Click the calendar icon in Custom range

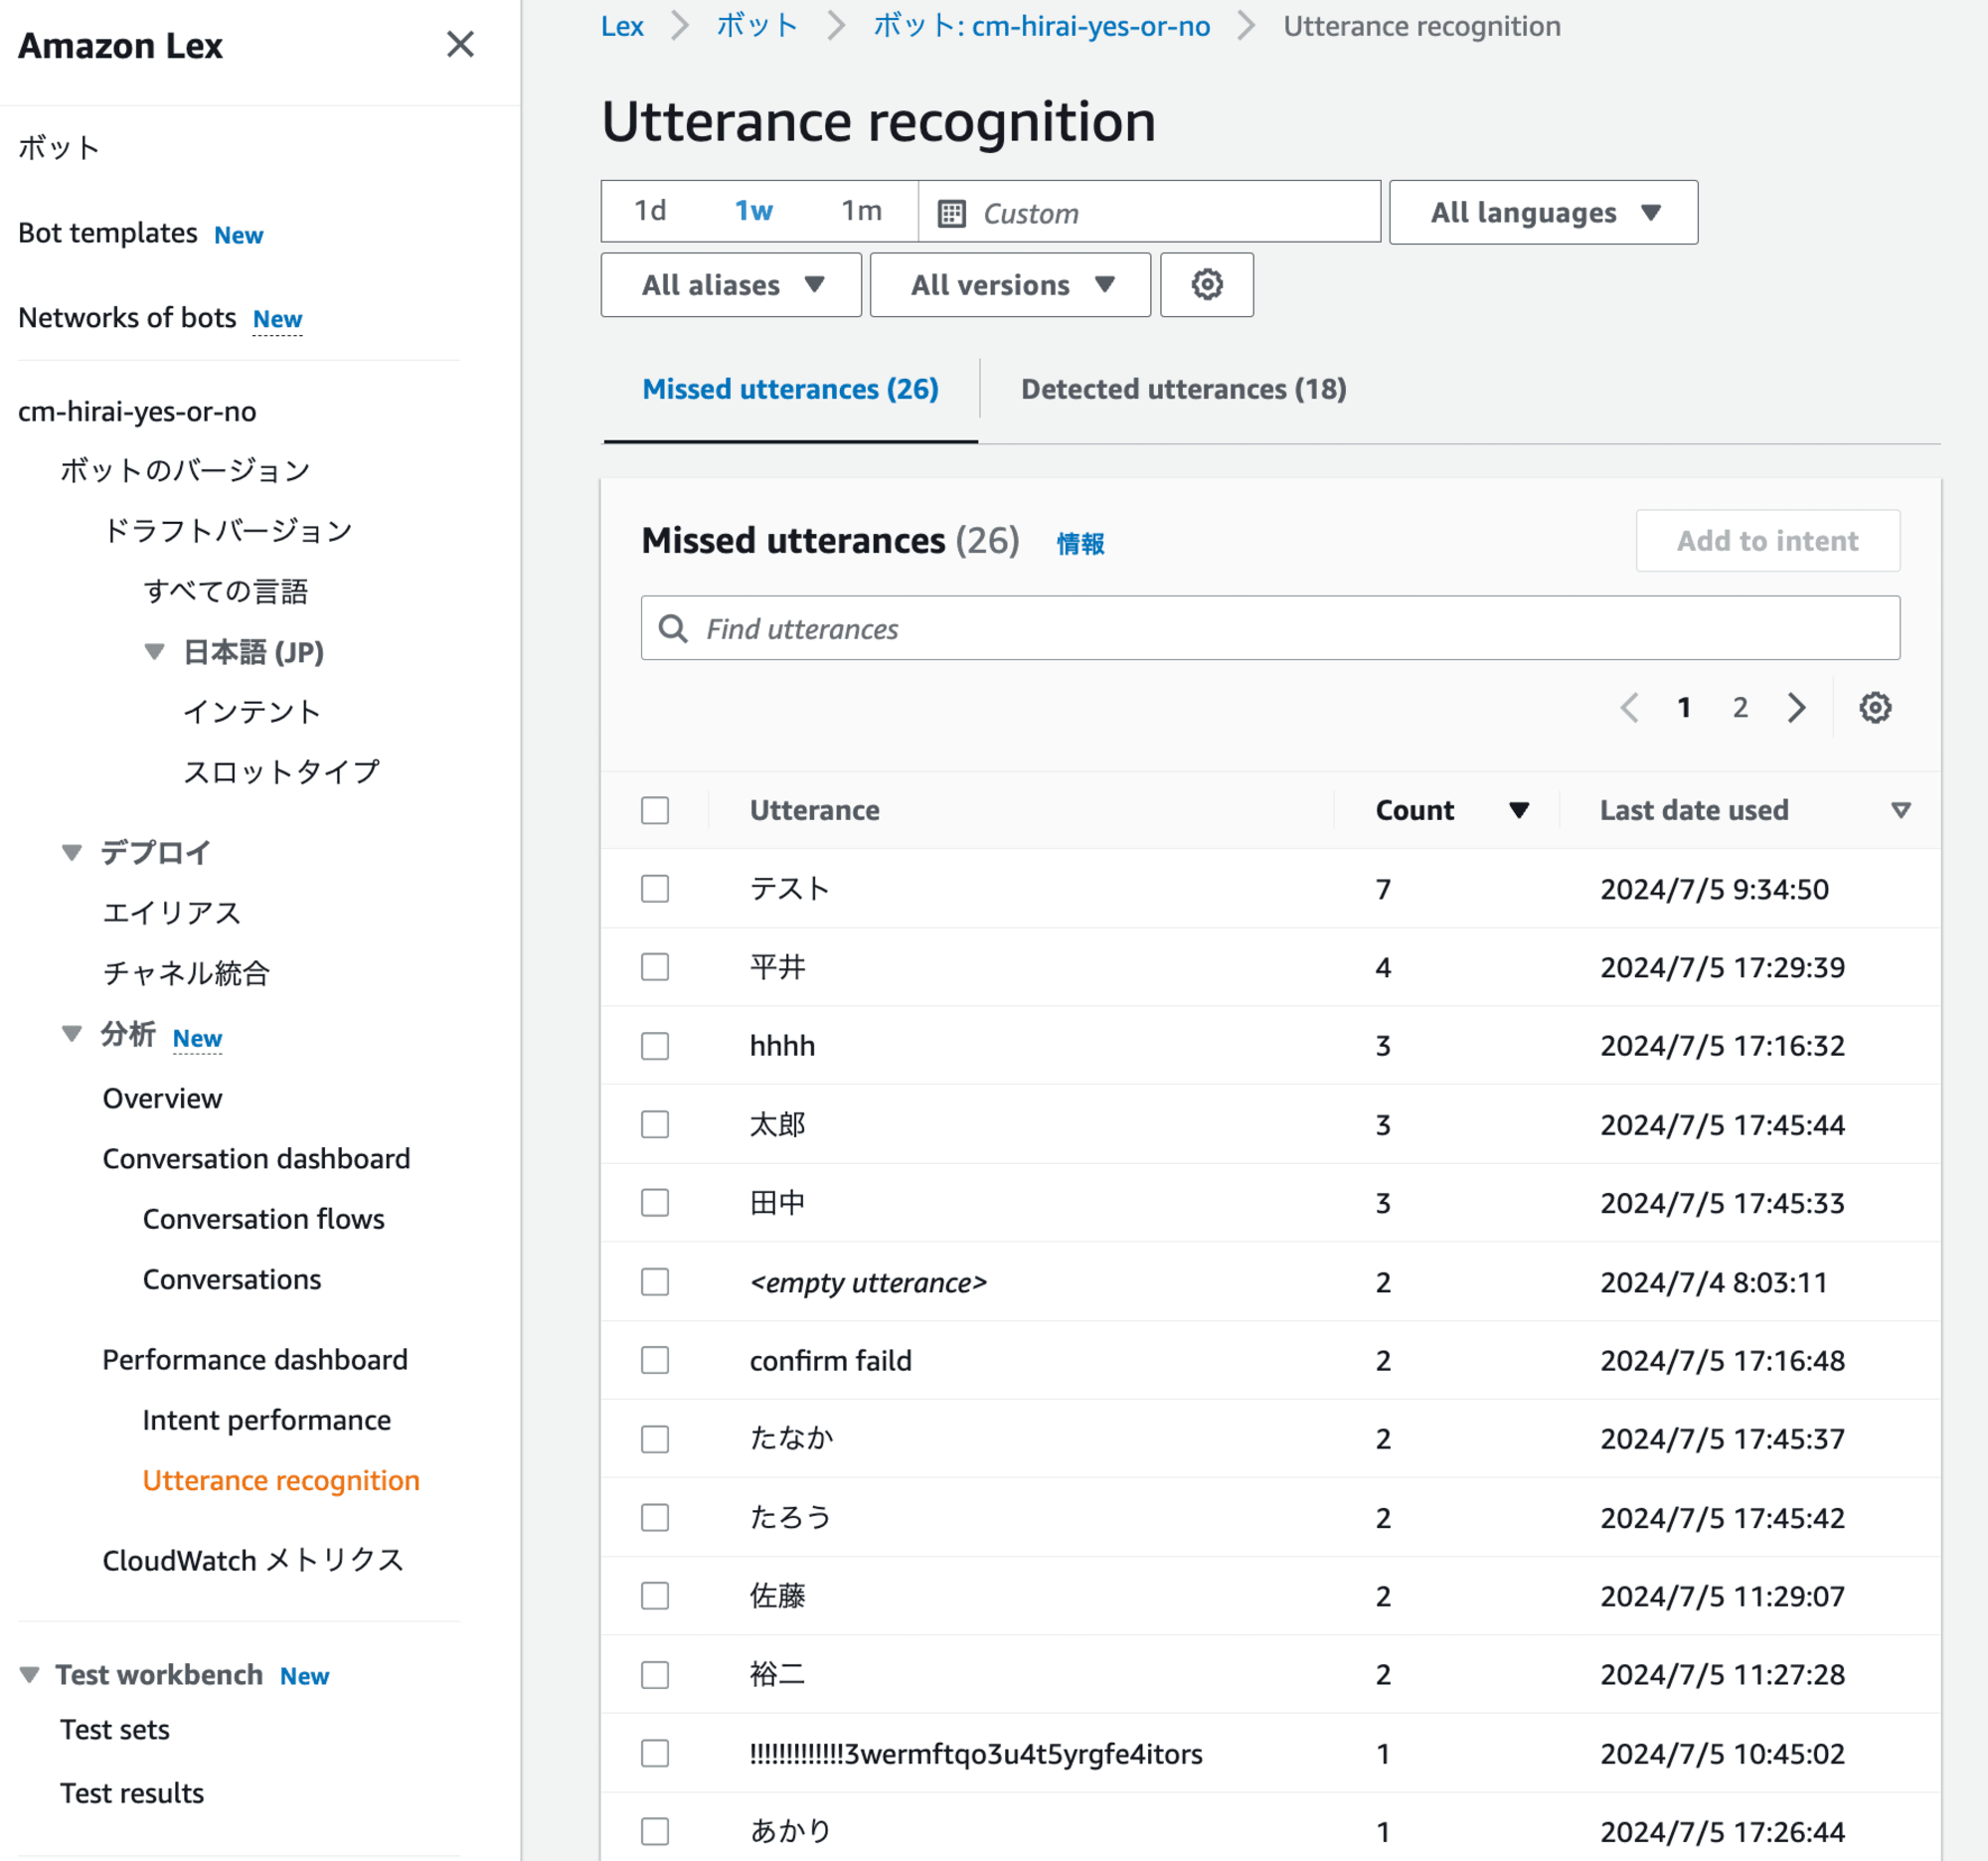[x=951, y=213]
